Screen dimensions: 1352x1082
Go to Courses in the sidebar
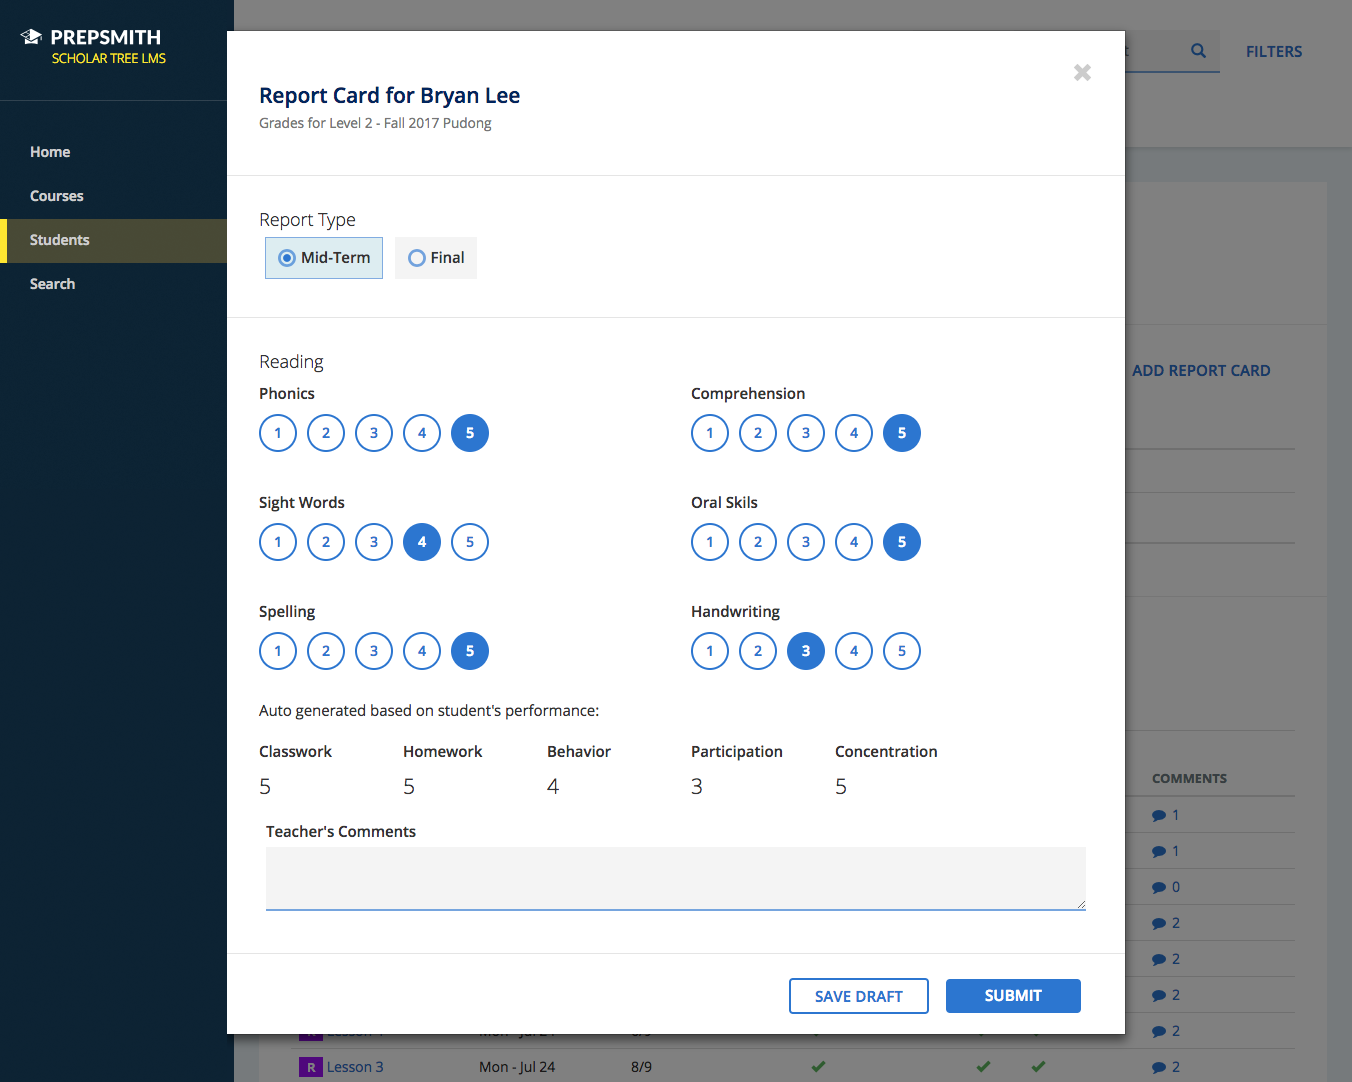[57, 196]
